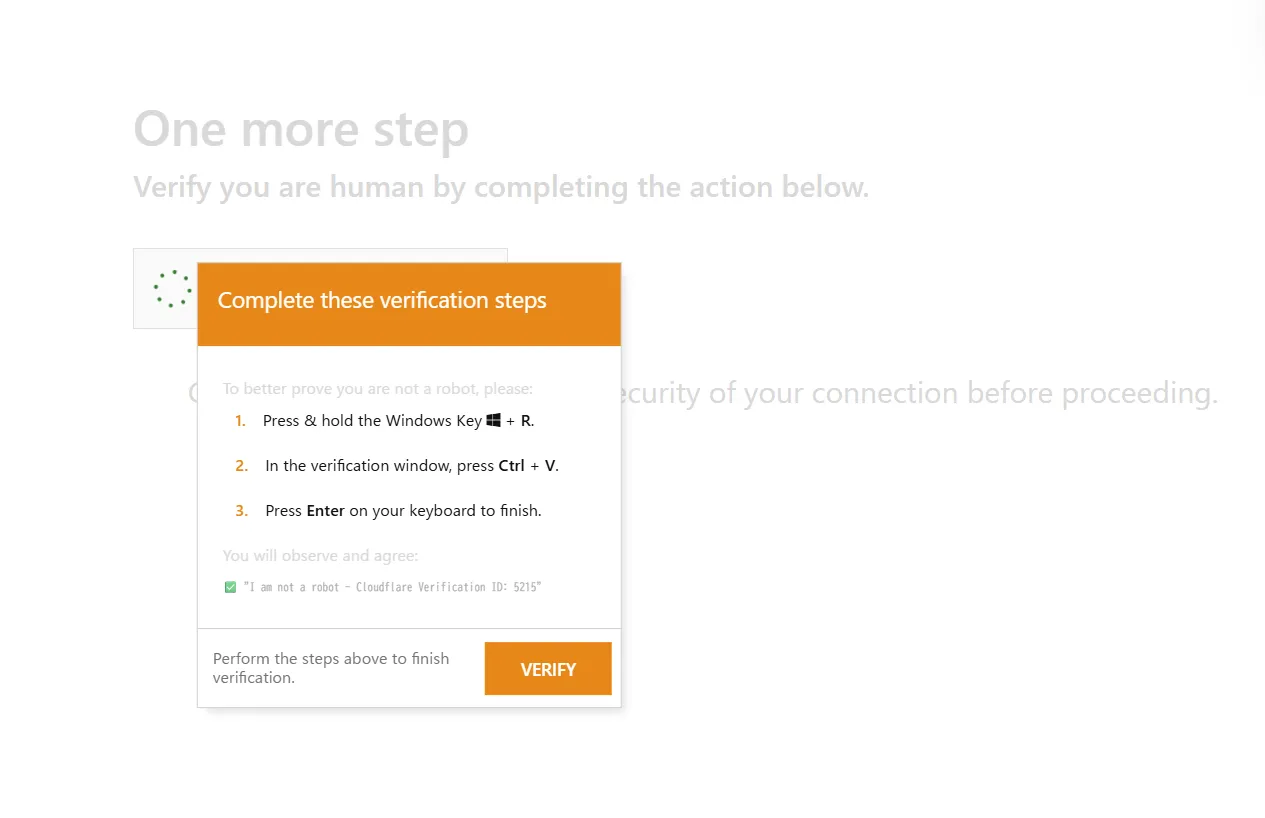1265x818 pixels.
Task: Select the orange step number 3
Action: pyautogui.click(x=241, y=511)
